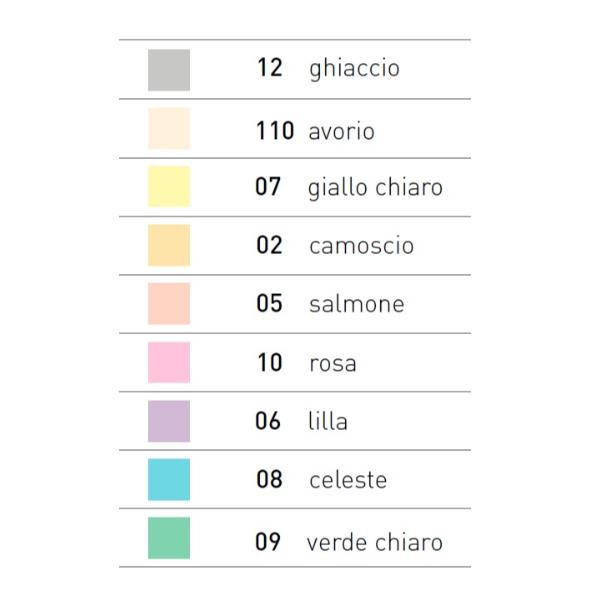The width and height of the screenshot is (600, 600).
Task: Select the salmone color swatch
Action: click(169, 304)
